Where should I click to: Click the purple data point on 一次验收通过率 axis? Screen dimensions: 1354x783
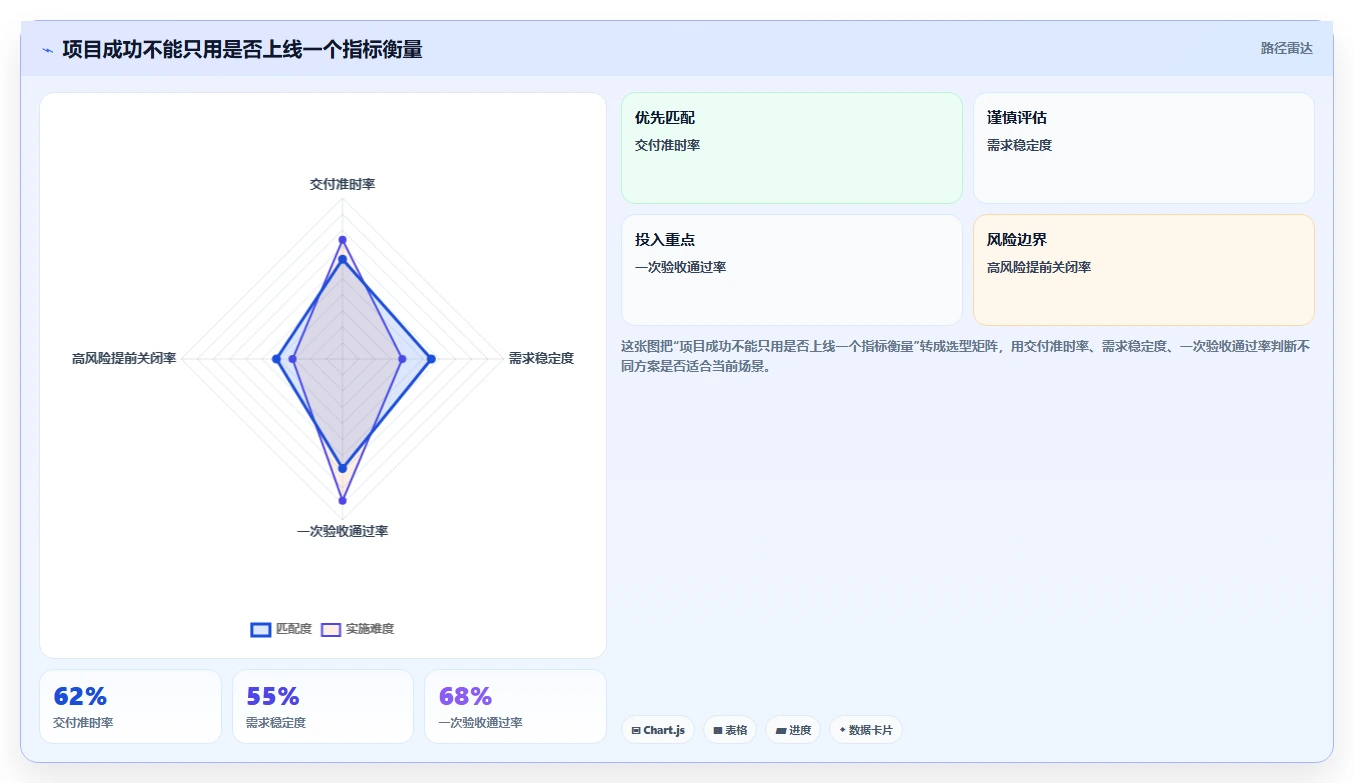[x=342, y=500]
